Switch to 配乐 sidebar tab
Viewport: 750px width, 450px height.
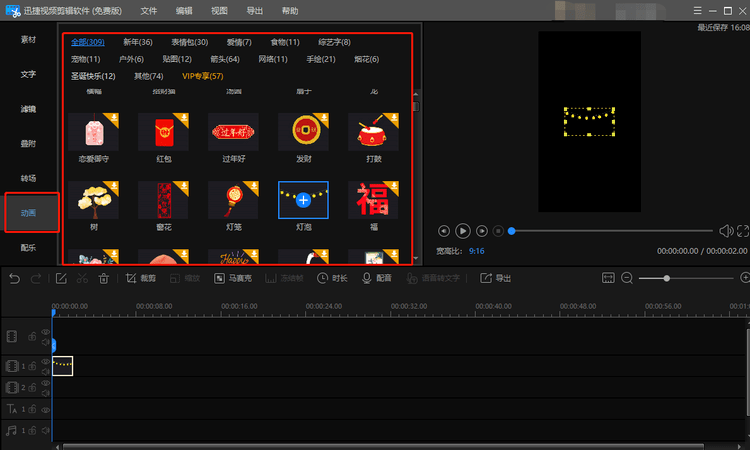(x=28, y=247)
